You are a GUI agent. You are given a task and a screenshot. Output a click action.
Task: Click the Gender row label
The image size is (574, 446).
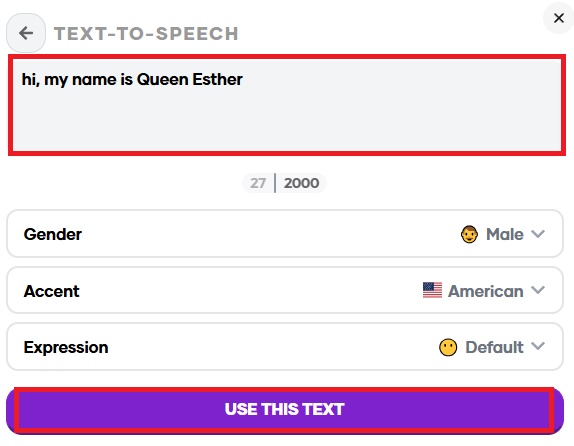click(53, 235)
